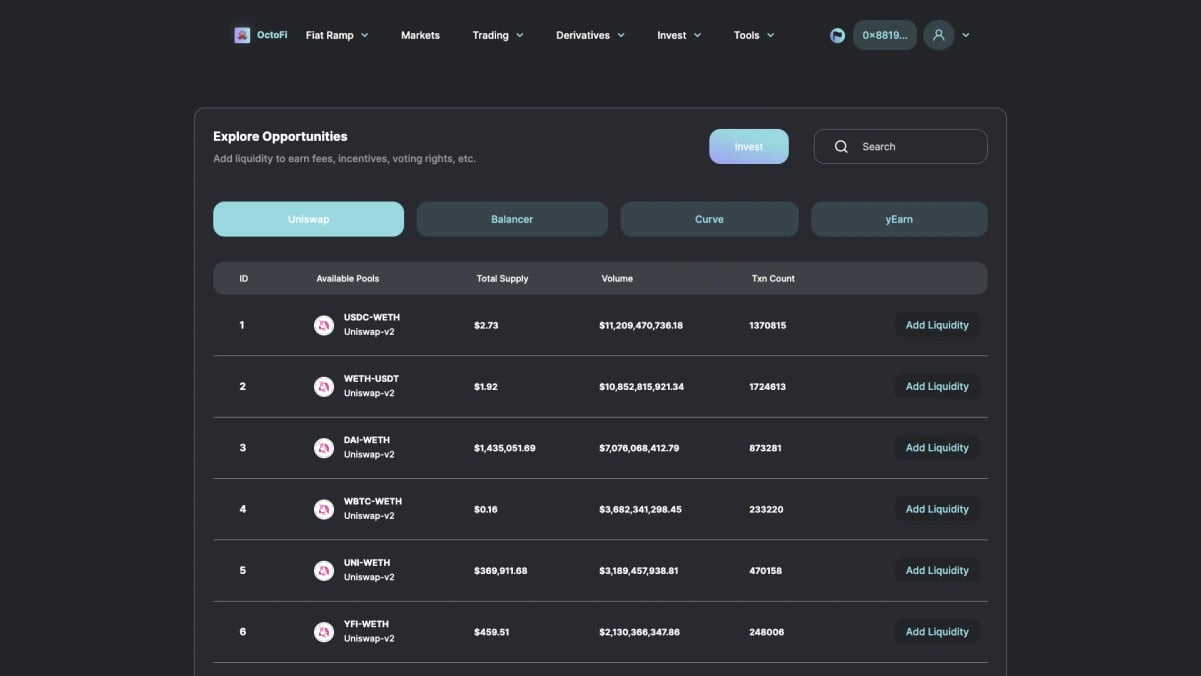Click the gradient Invest button
The height and width of the screenshot is (676, 1201).
click(749, 146)
